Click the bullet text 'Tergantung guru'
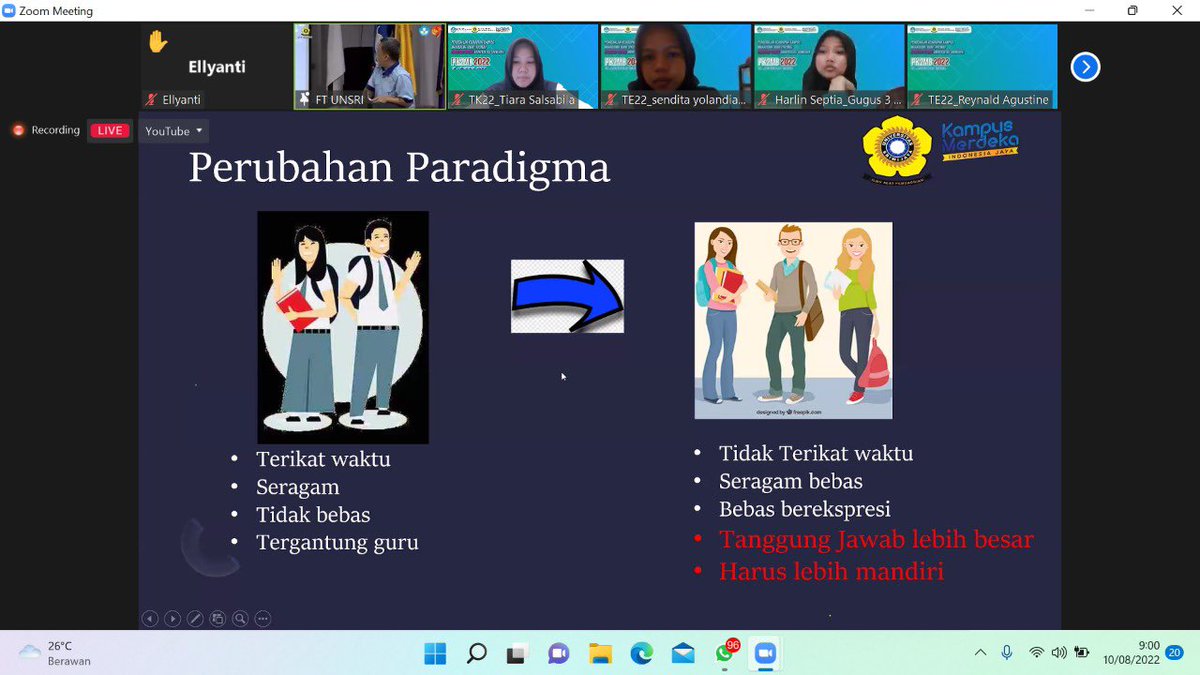 pyautogui.click(x=337, y=543)
